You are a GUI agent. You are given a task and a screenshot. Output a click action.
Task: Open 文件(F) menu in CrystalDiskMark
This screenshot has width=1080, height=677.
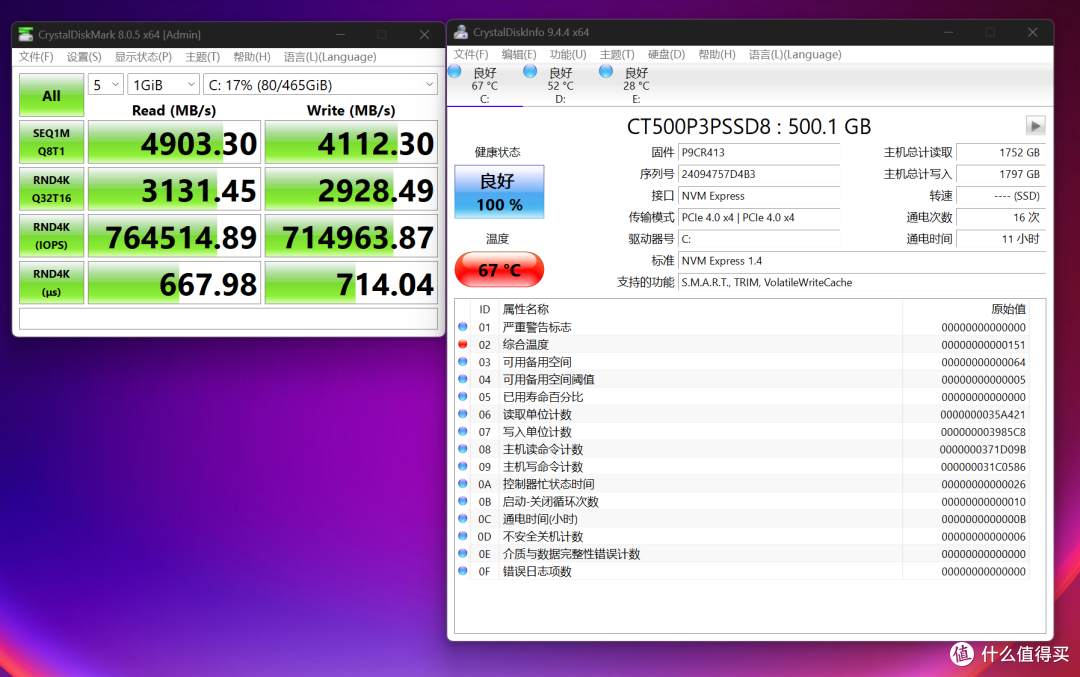pos(36,56)
